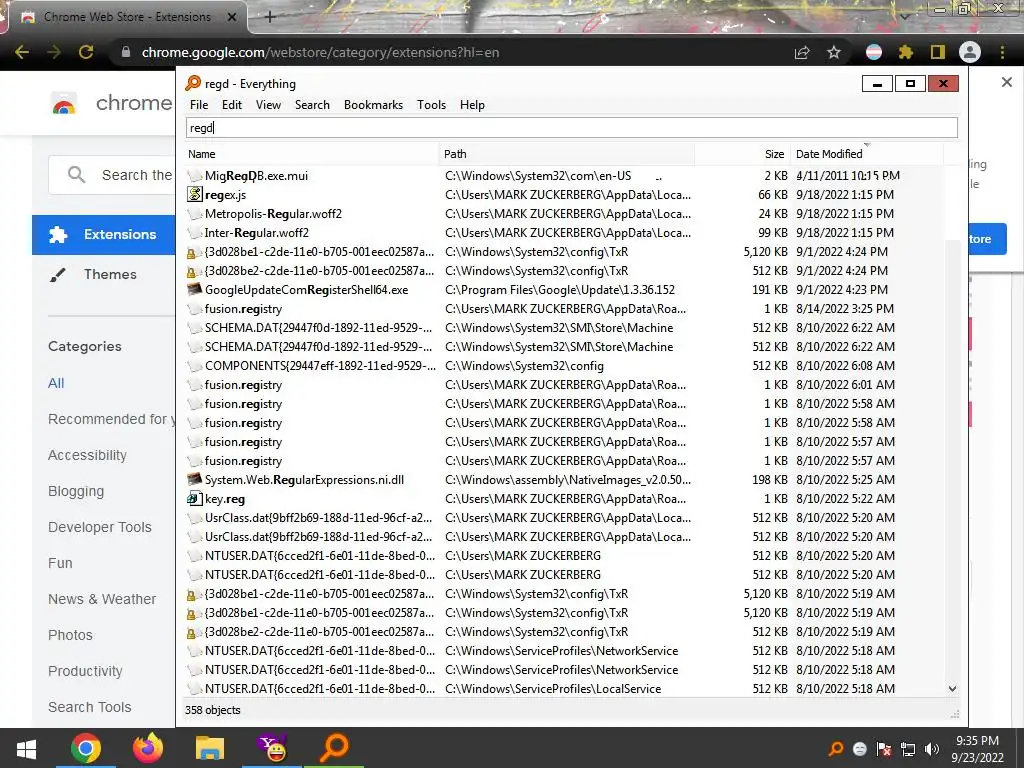This screenshot has width=1024, height=768.
Task: Open Chrome three-dot menu
Action: point(1002,52)
